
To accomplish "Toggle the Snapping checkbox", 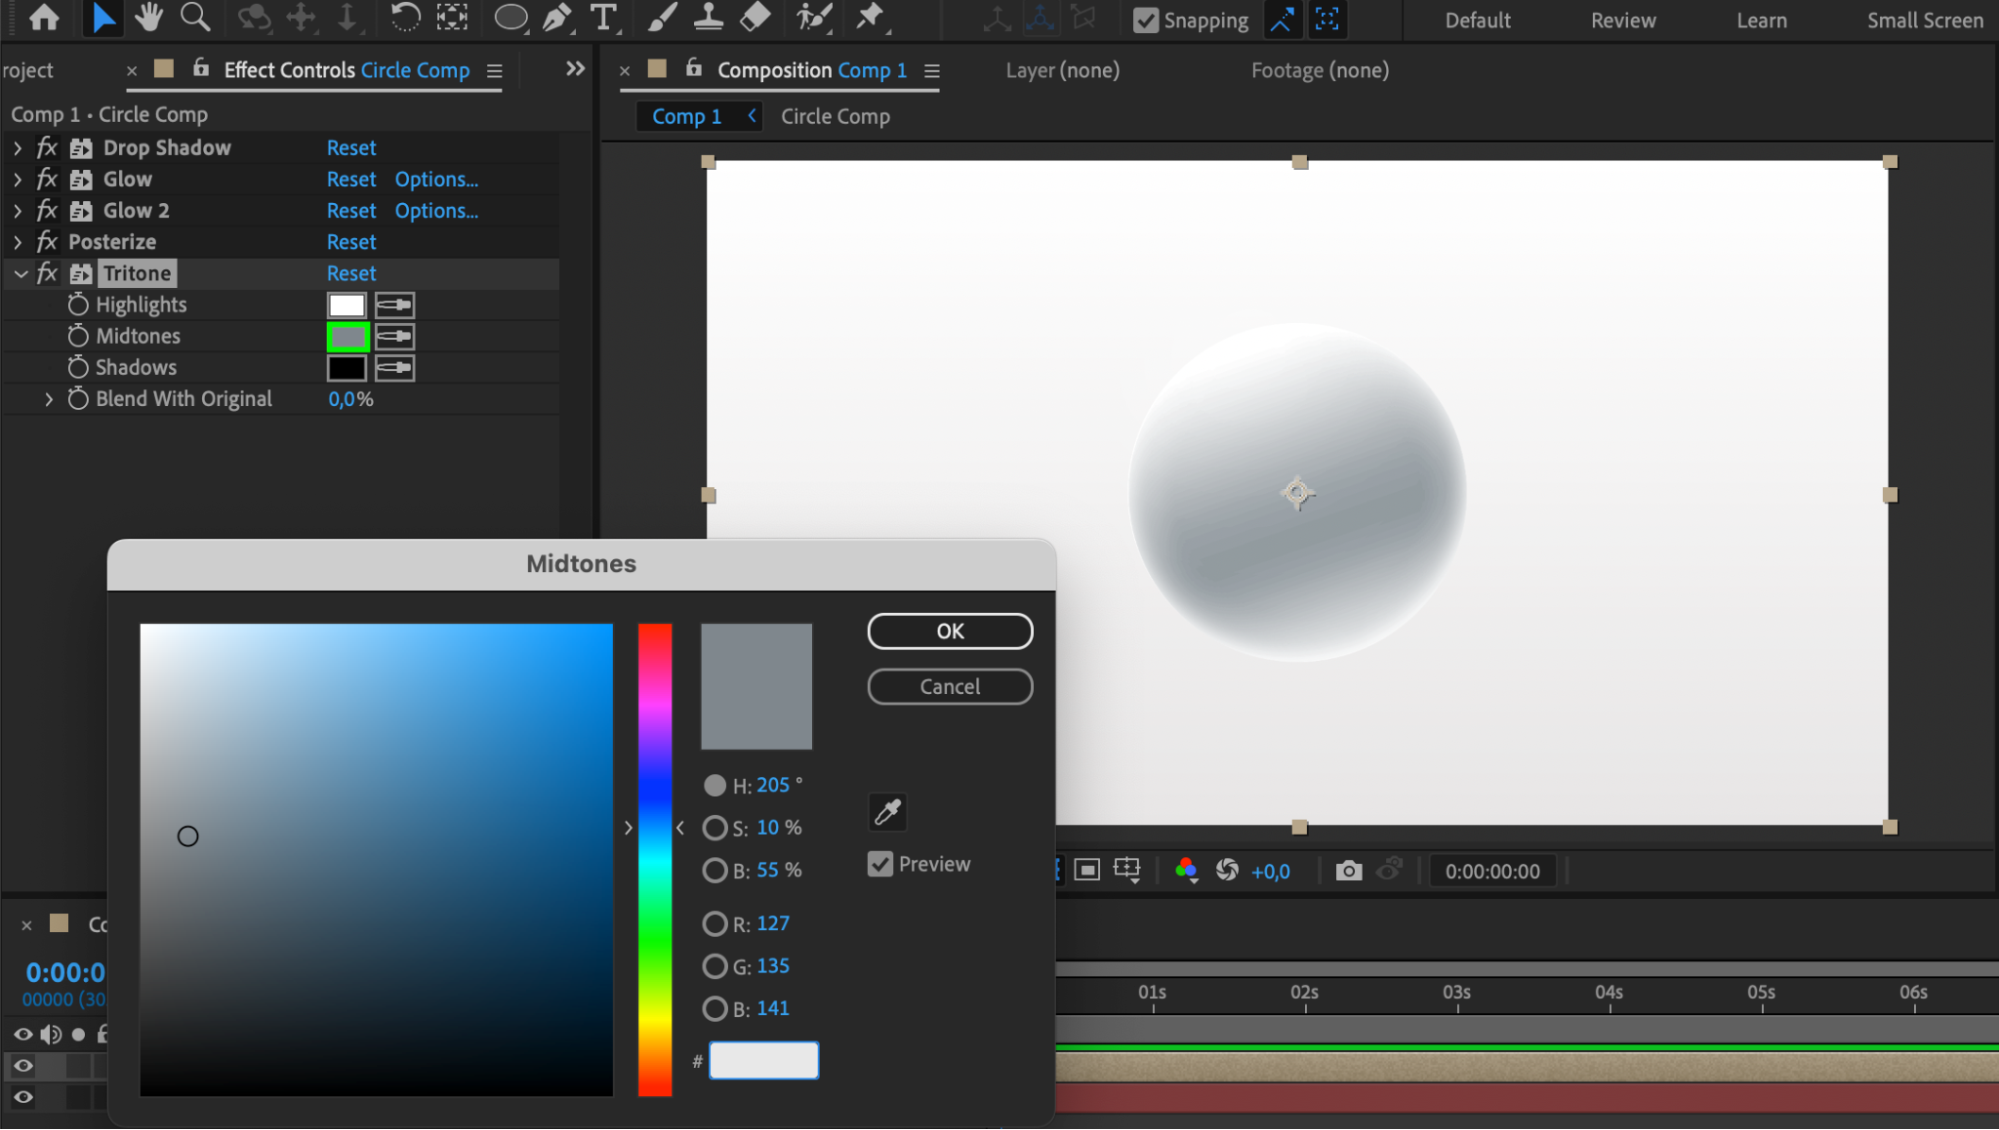I will tap(1146, 20).
